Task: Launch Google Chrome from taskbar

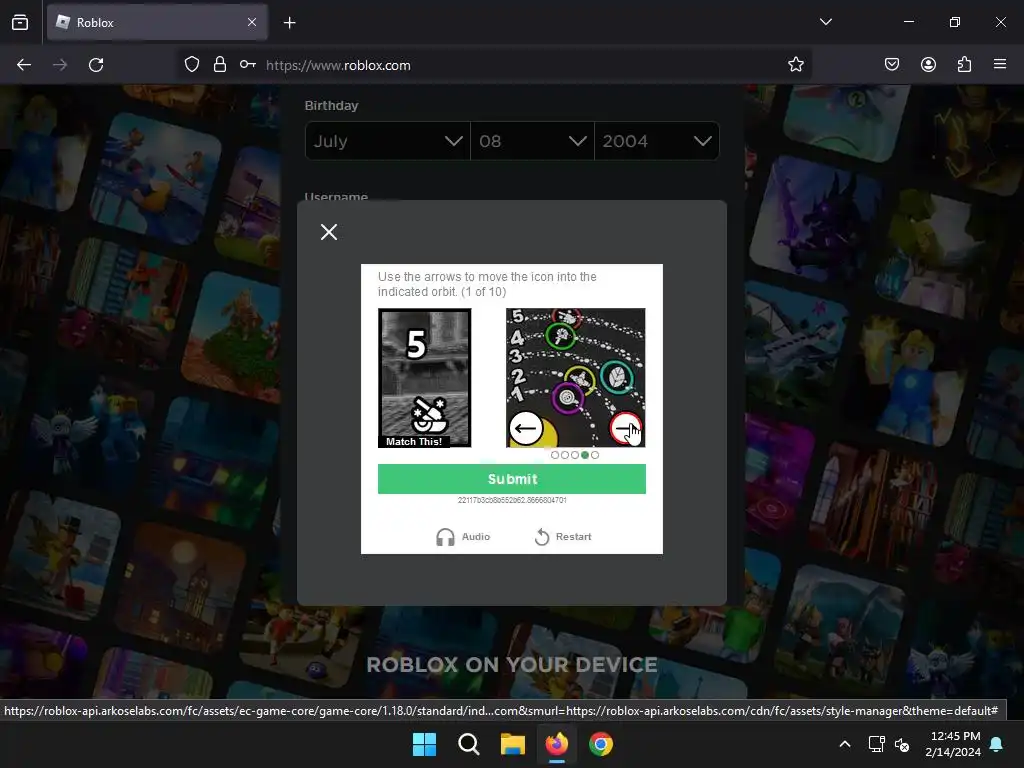Action: 601,744
